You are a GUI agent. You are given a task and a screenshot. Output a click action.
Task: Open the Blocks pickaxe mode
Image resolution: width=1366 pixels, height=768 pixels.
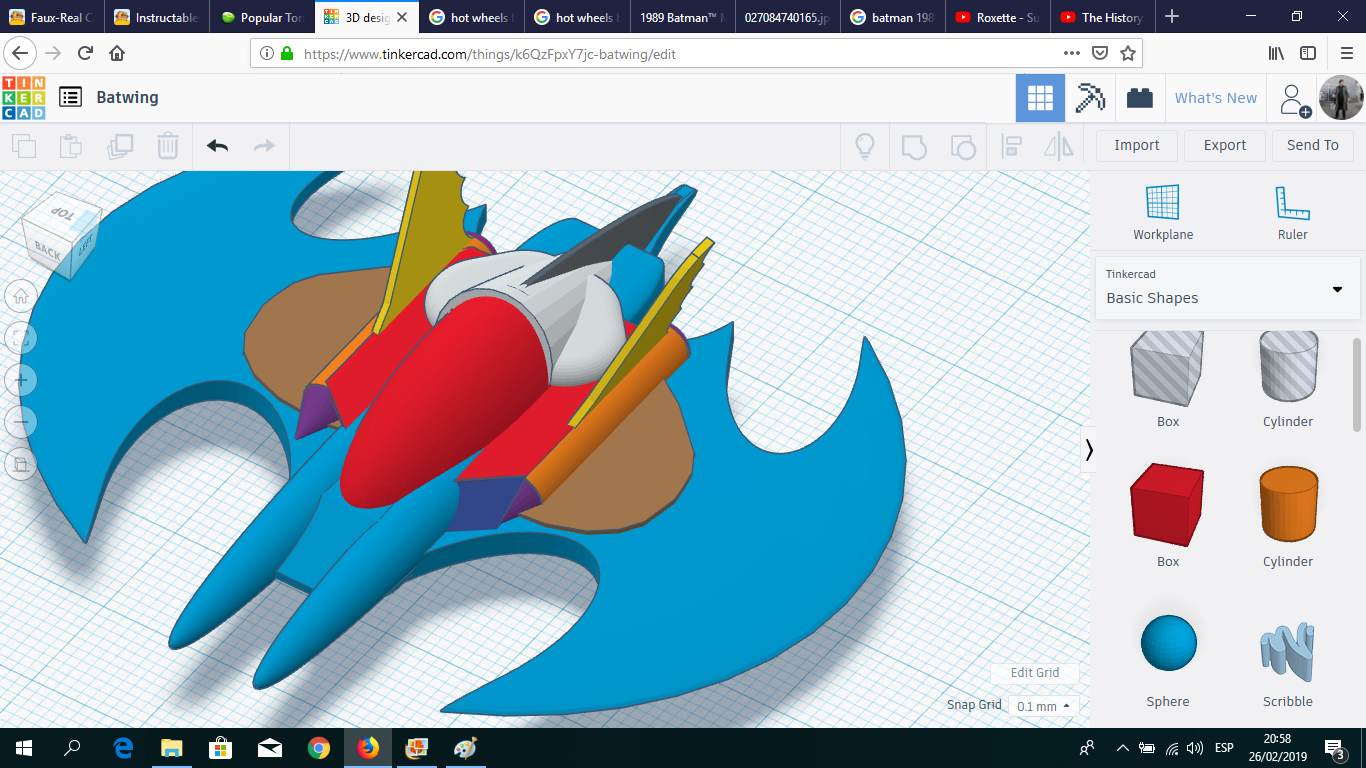[x=1090, y=98]
